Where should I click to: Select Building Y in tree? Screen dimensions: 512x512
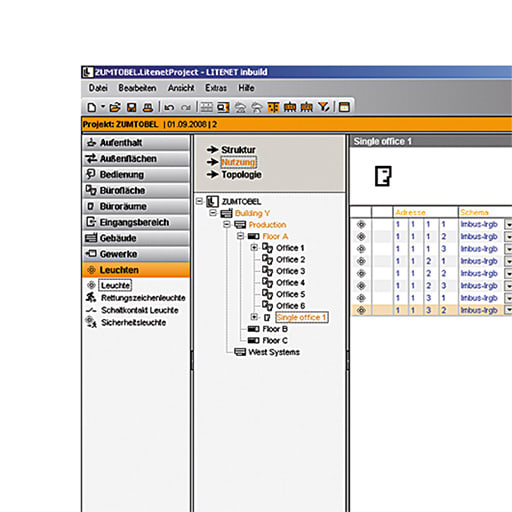(252, 213)
